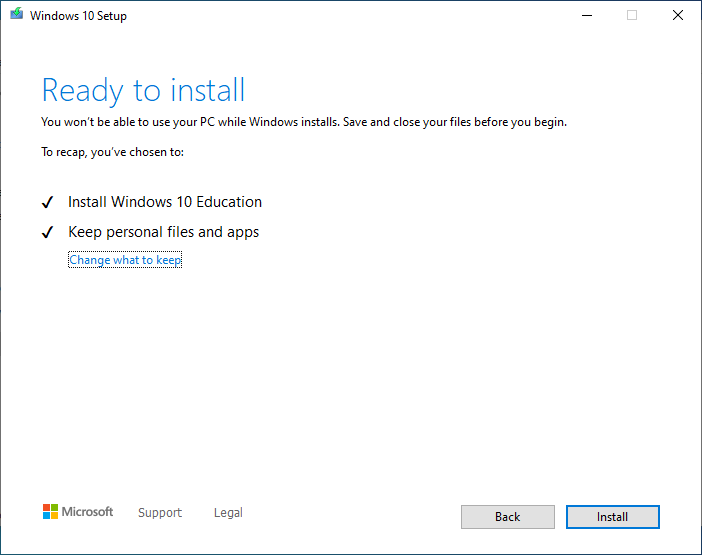
Task: Click 'Keep personal files and apps' text
Action: pyautogui.click(x=163, y=232)
